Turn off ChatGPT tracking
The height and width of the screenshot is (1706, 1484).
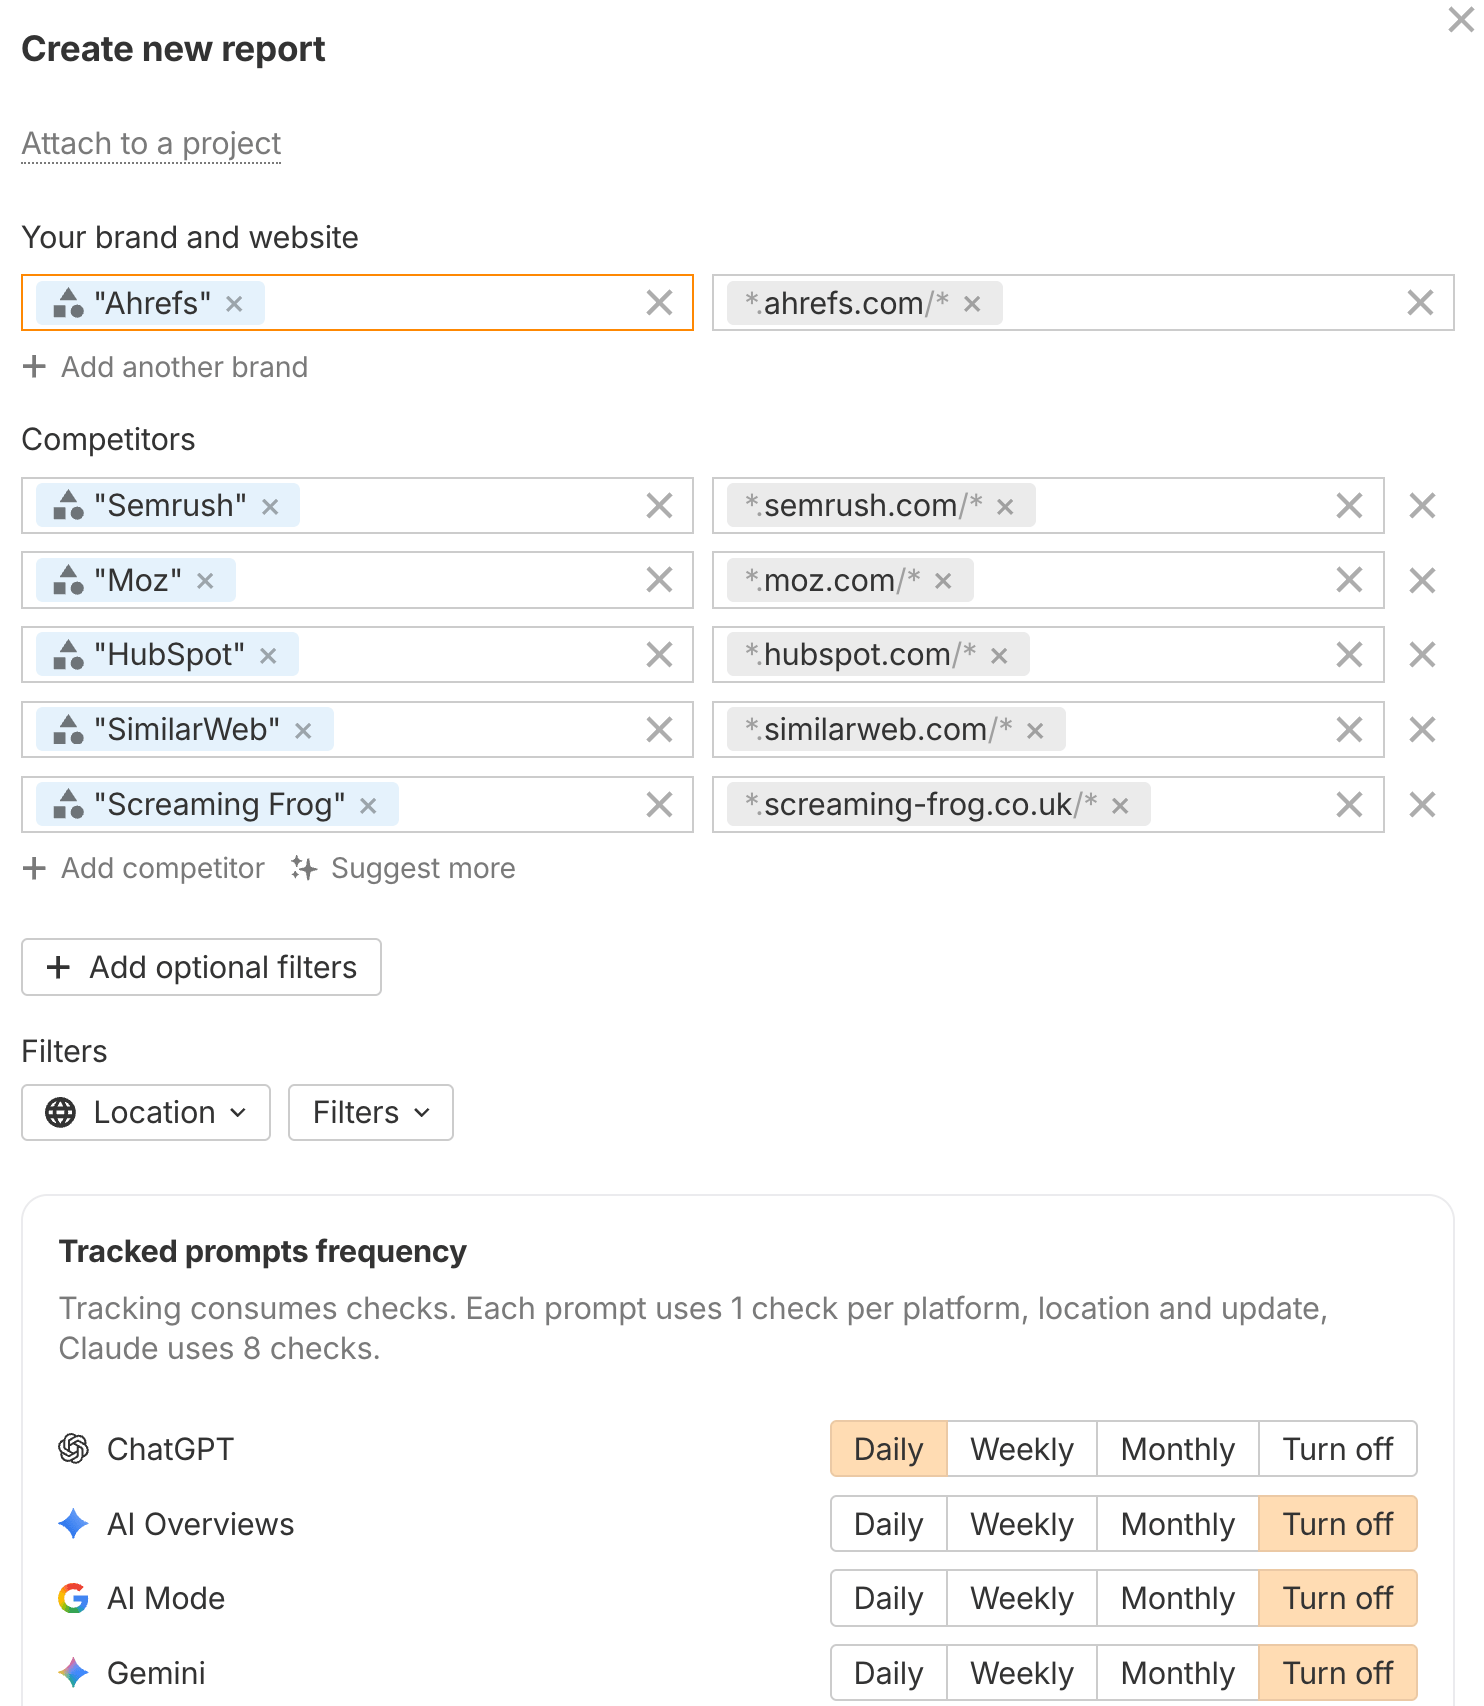click(x=1338, y=1449)
